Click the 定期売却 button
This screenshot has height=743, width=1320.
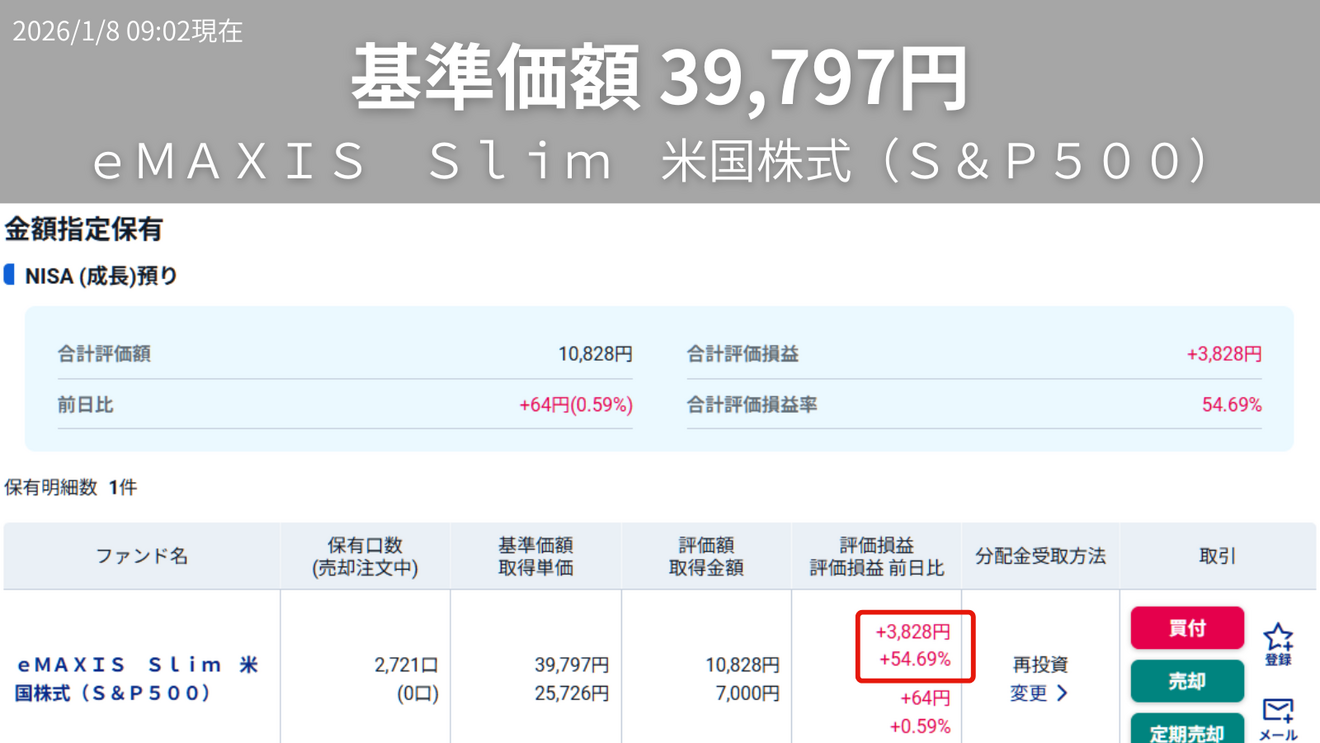tap(1187, 730)
